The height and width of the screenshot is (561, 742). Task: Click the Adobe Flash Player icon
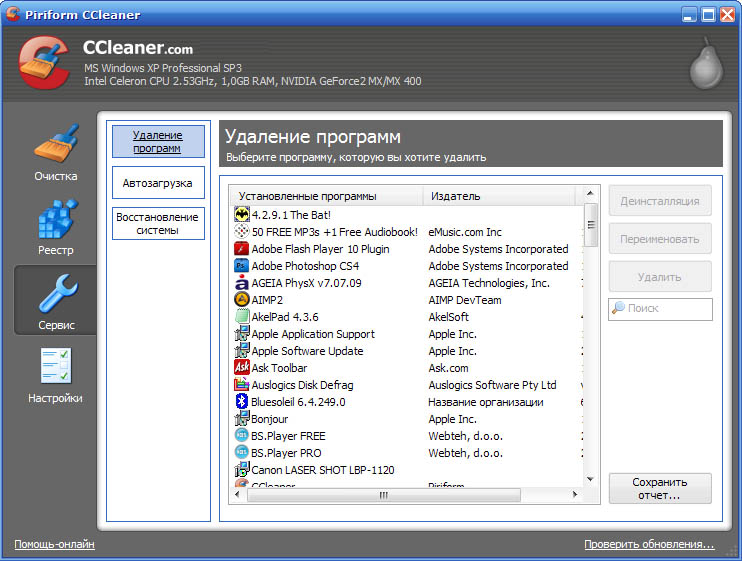(x=241, y=249)
